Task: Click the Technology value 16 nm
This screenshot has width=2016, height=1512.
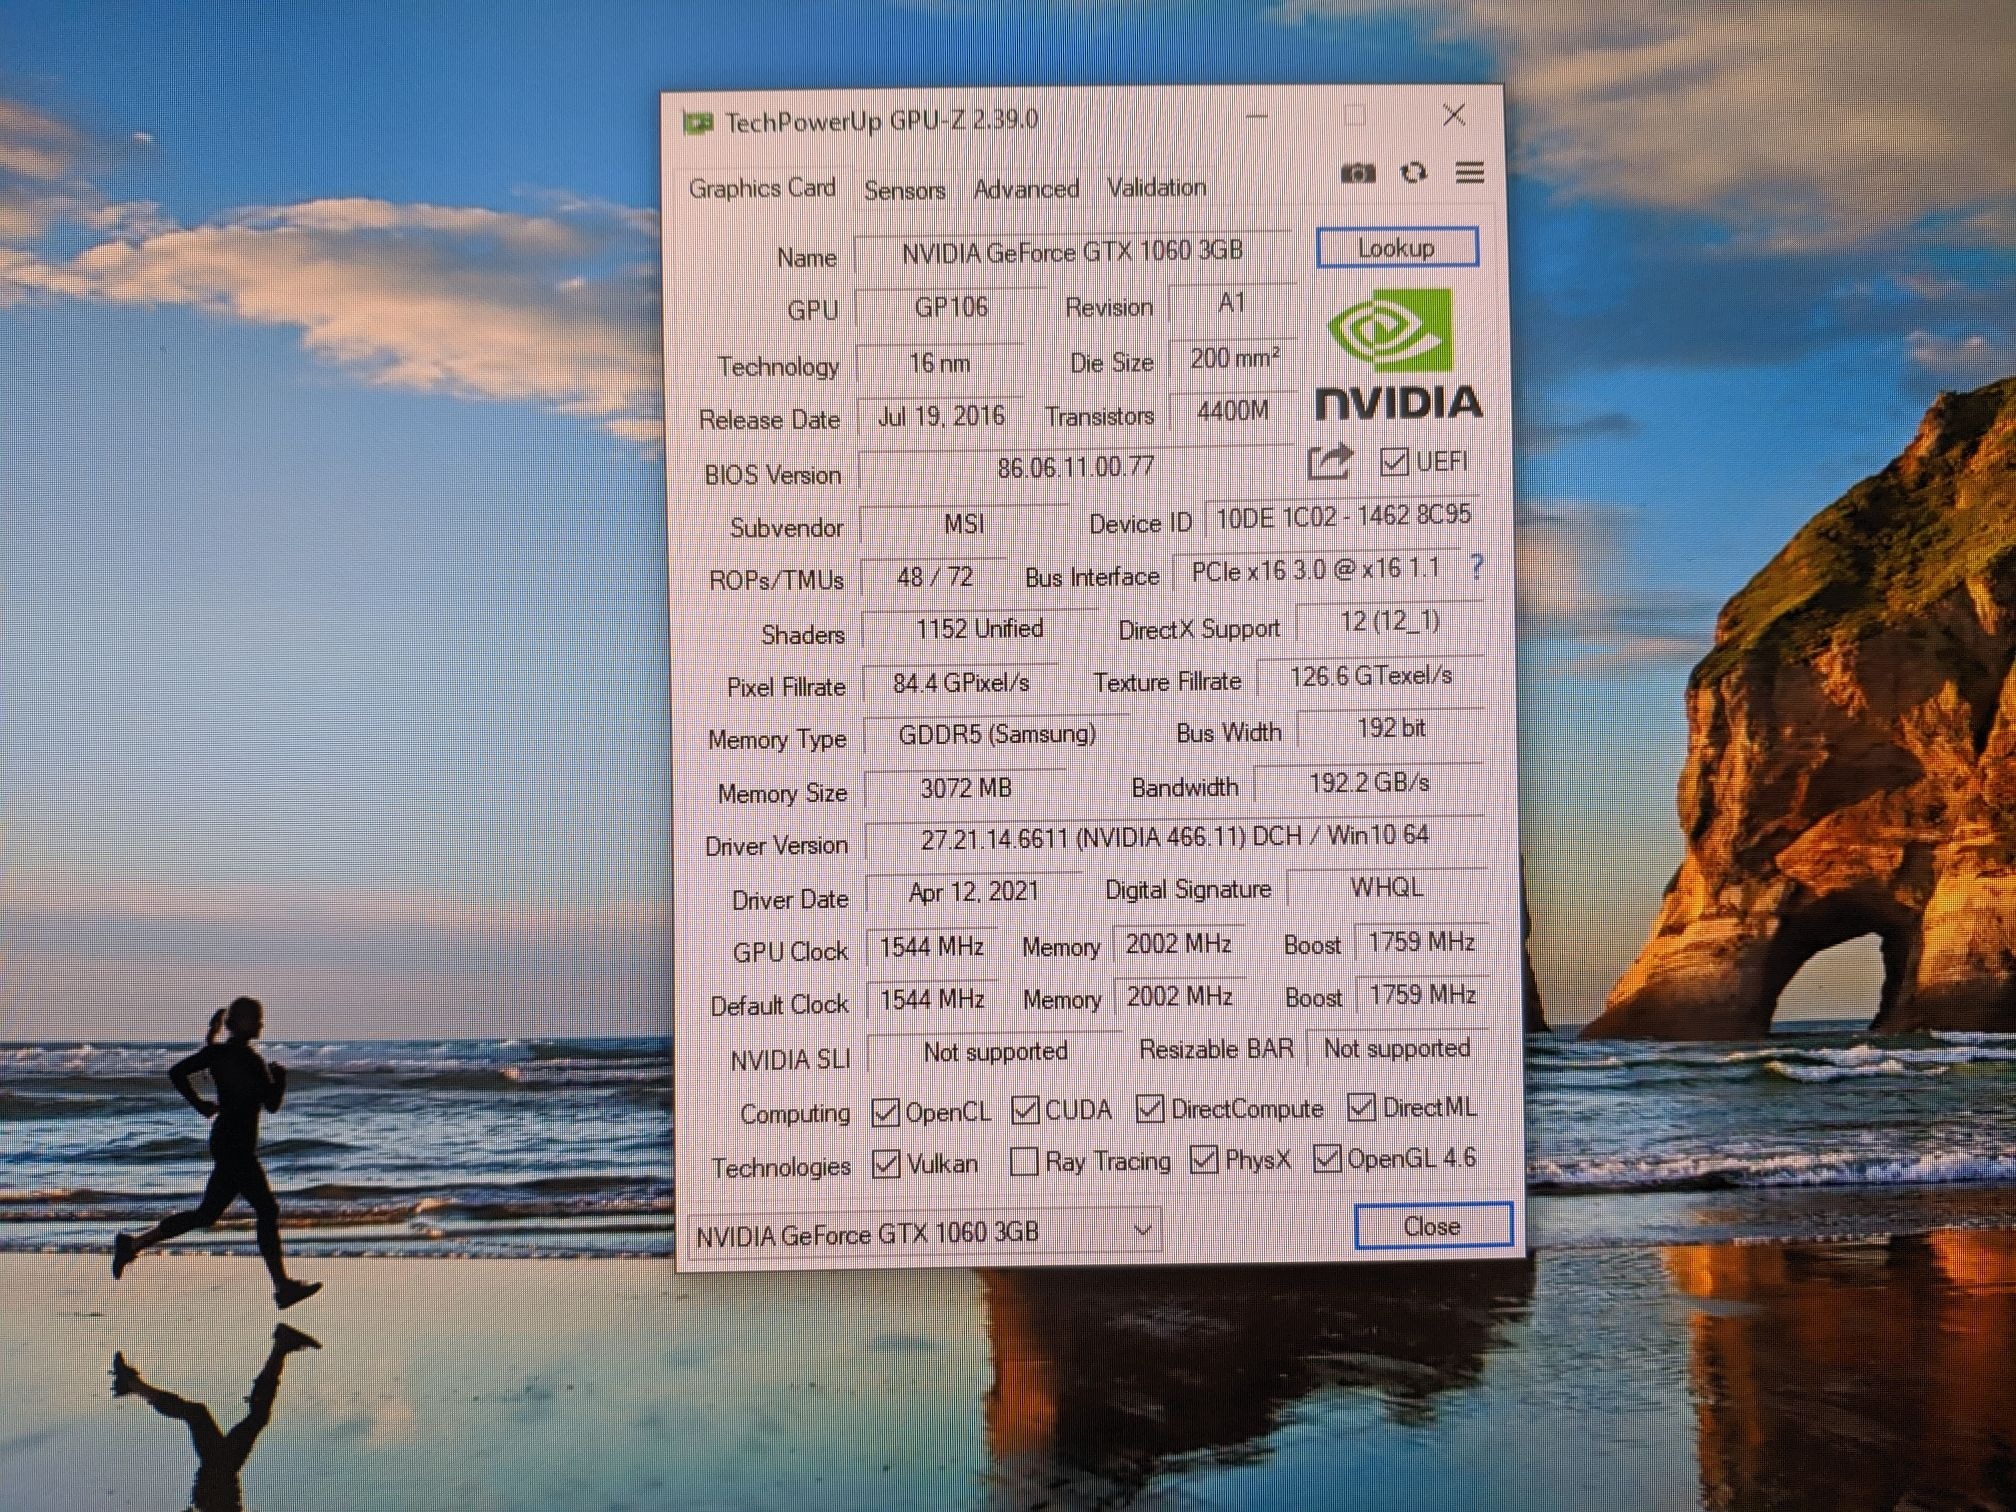Action: point(939,363)
